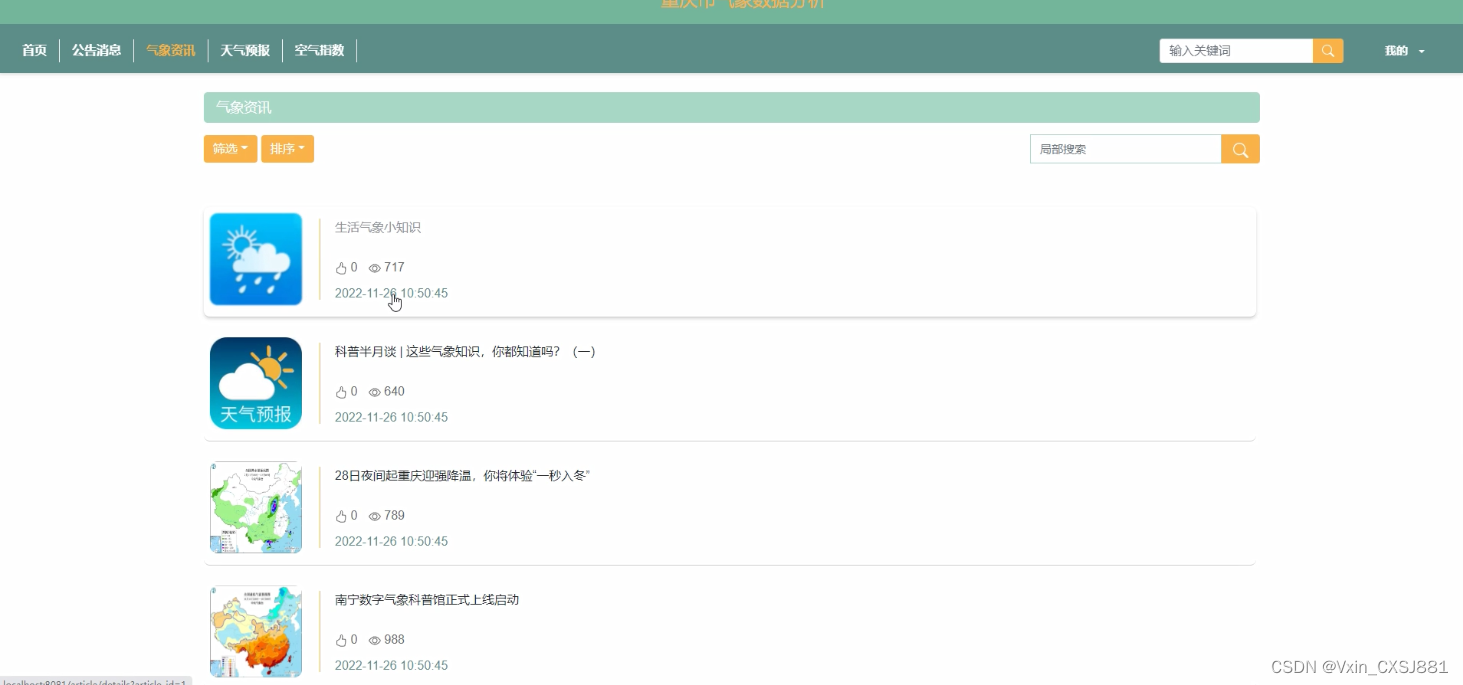The width and height of the screenshot is (1463, 685).
Task: Click date 2022-11-26 on 科普半月谈 row
Action: tap(391, 418)
